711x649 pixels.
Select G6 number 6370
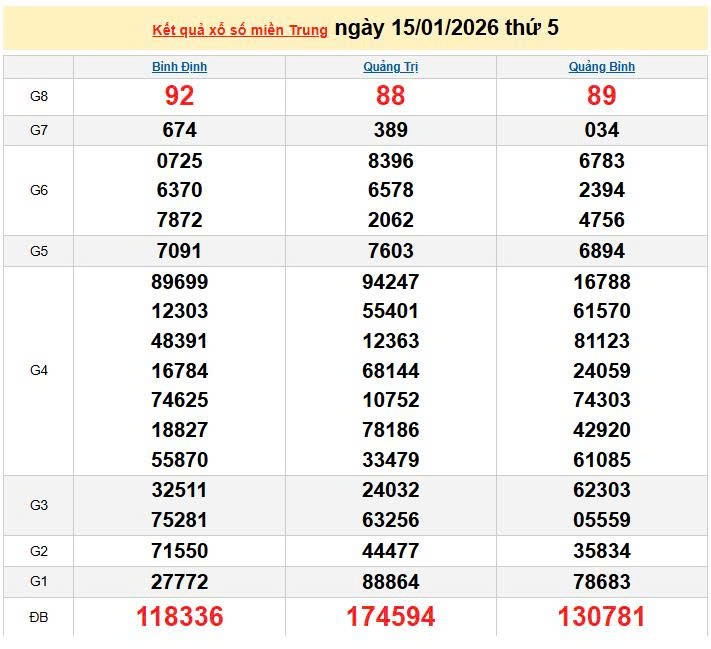coord(180,190)
